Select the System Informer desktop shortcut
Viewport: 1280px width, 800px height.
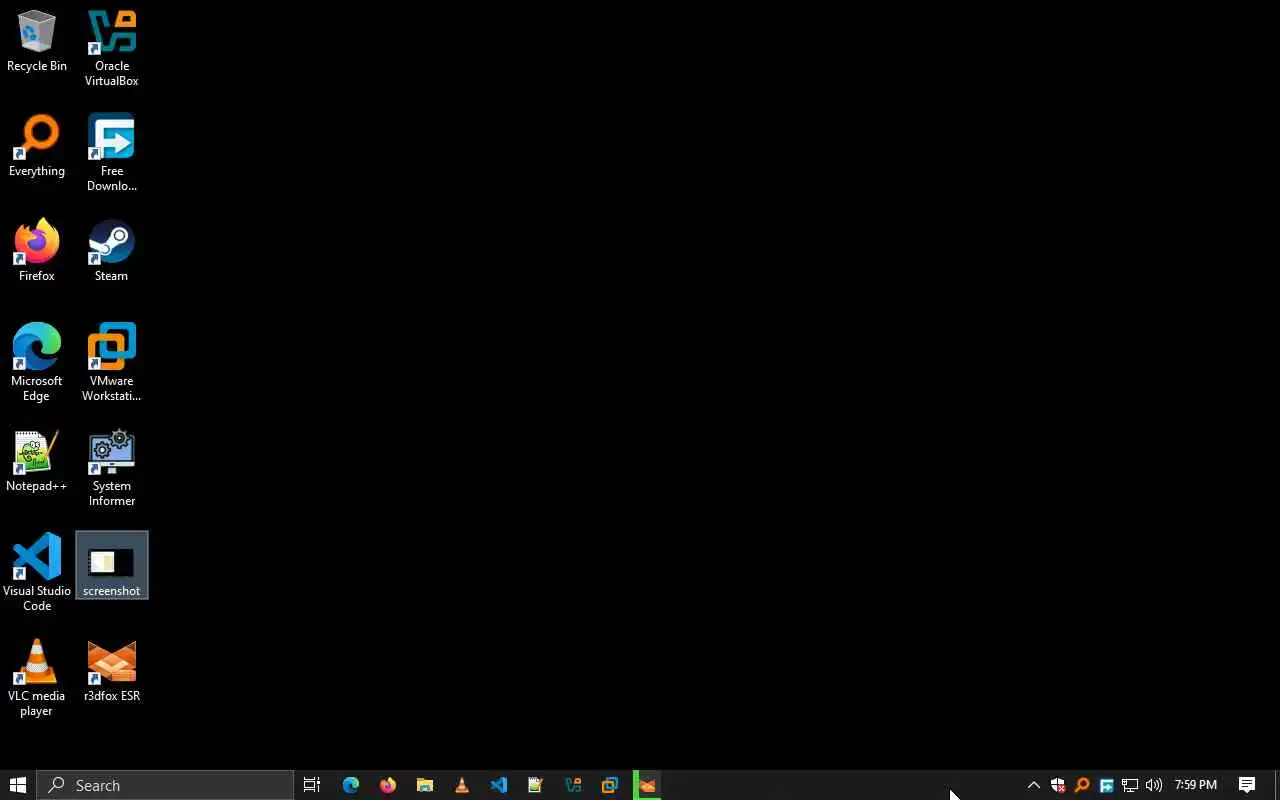[x=111, y=468]
